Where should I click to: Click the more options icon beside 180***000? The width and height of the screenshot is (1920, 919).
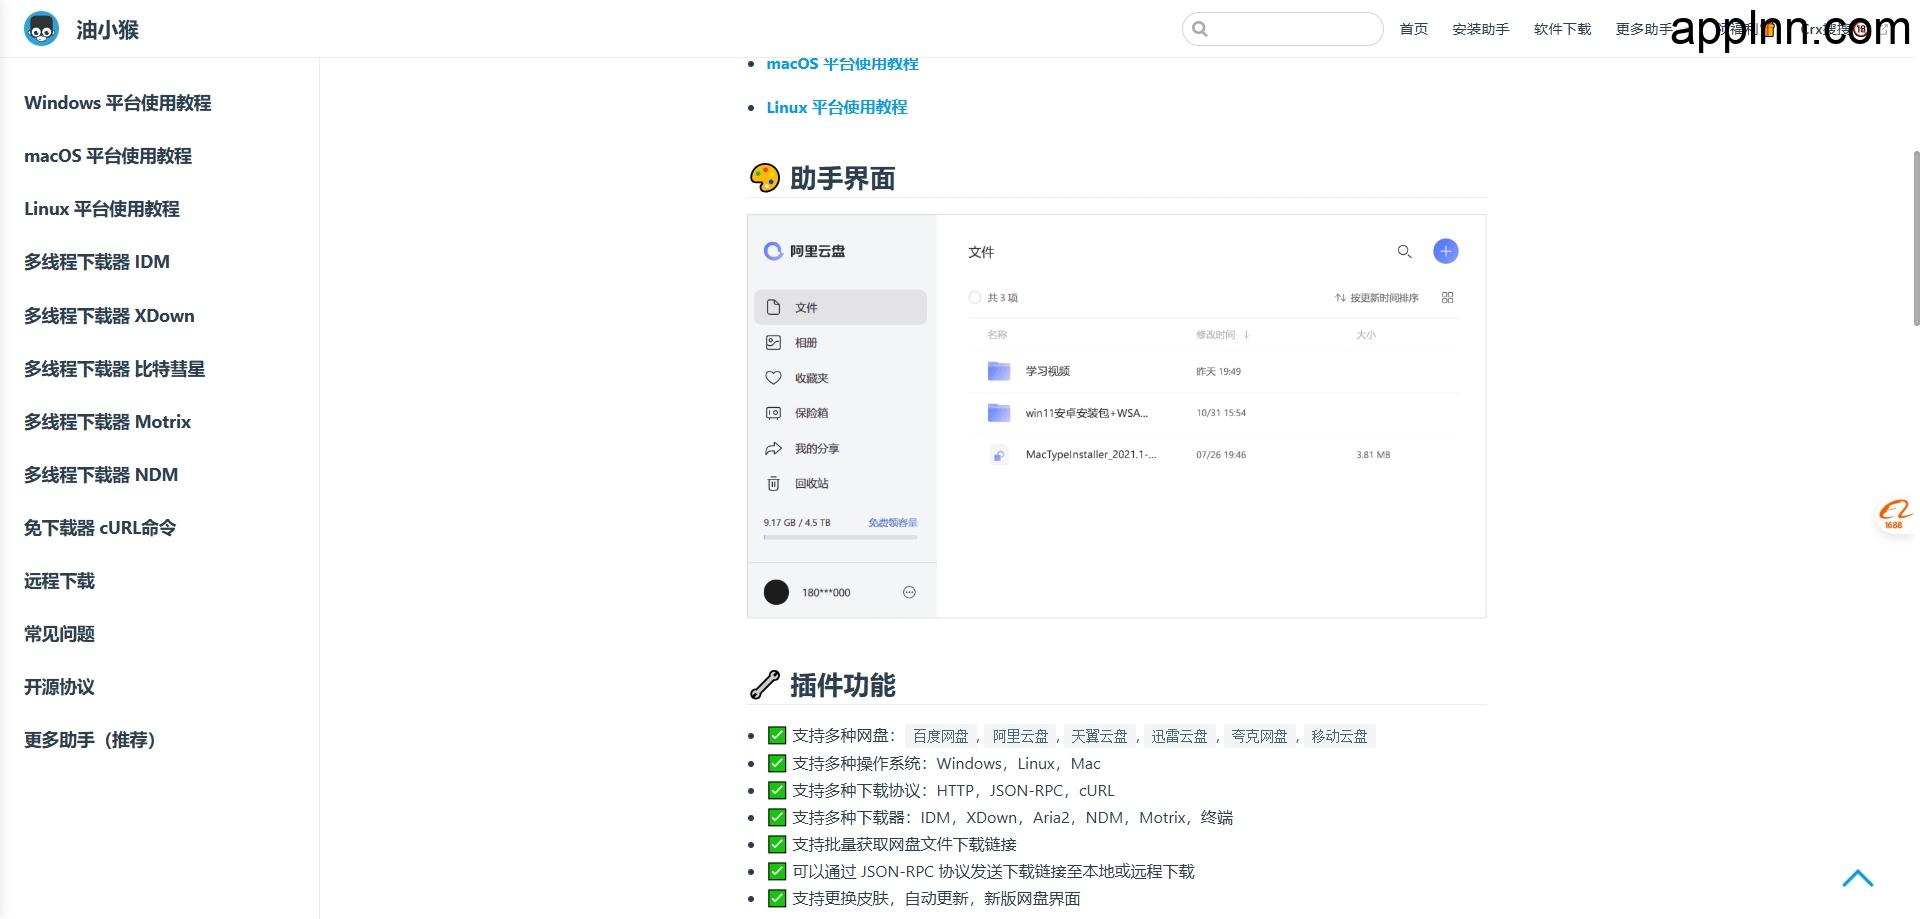[909, 592]
